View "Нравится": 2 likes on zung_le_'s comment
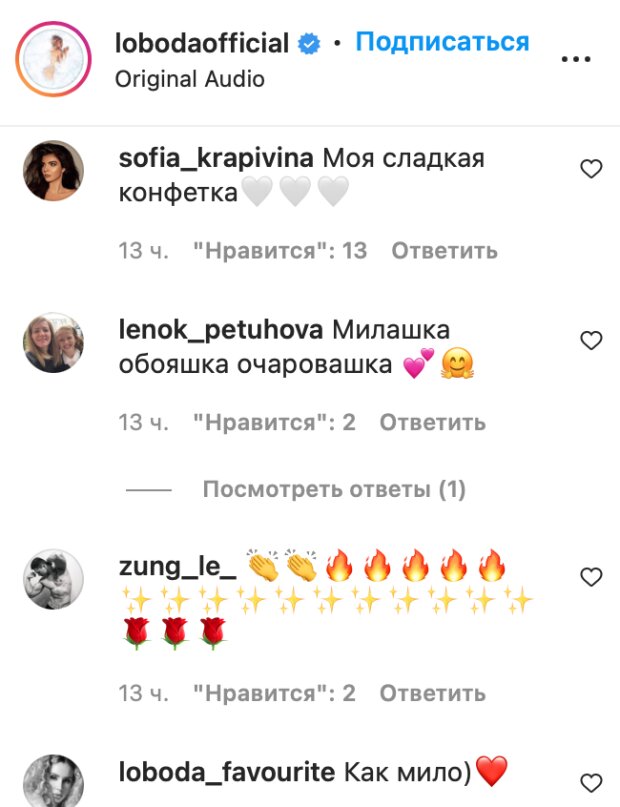This screenshot has height=807, width=620. [274, 693]
